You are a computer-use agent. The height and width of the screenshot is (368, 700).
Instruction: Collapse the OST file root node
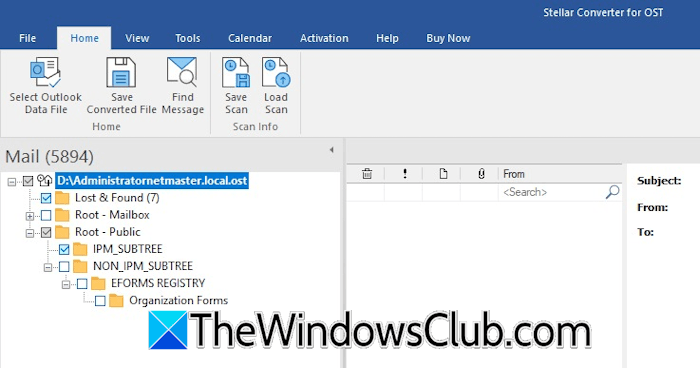tap(12, 181)
